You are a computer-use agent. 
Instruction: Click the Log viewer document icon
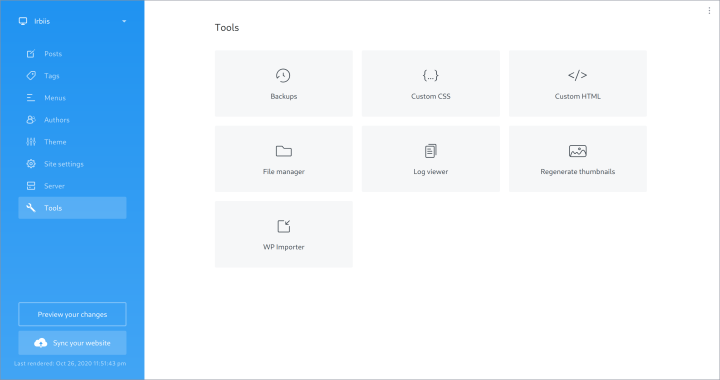[x=430, y=151]
